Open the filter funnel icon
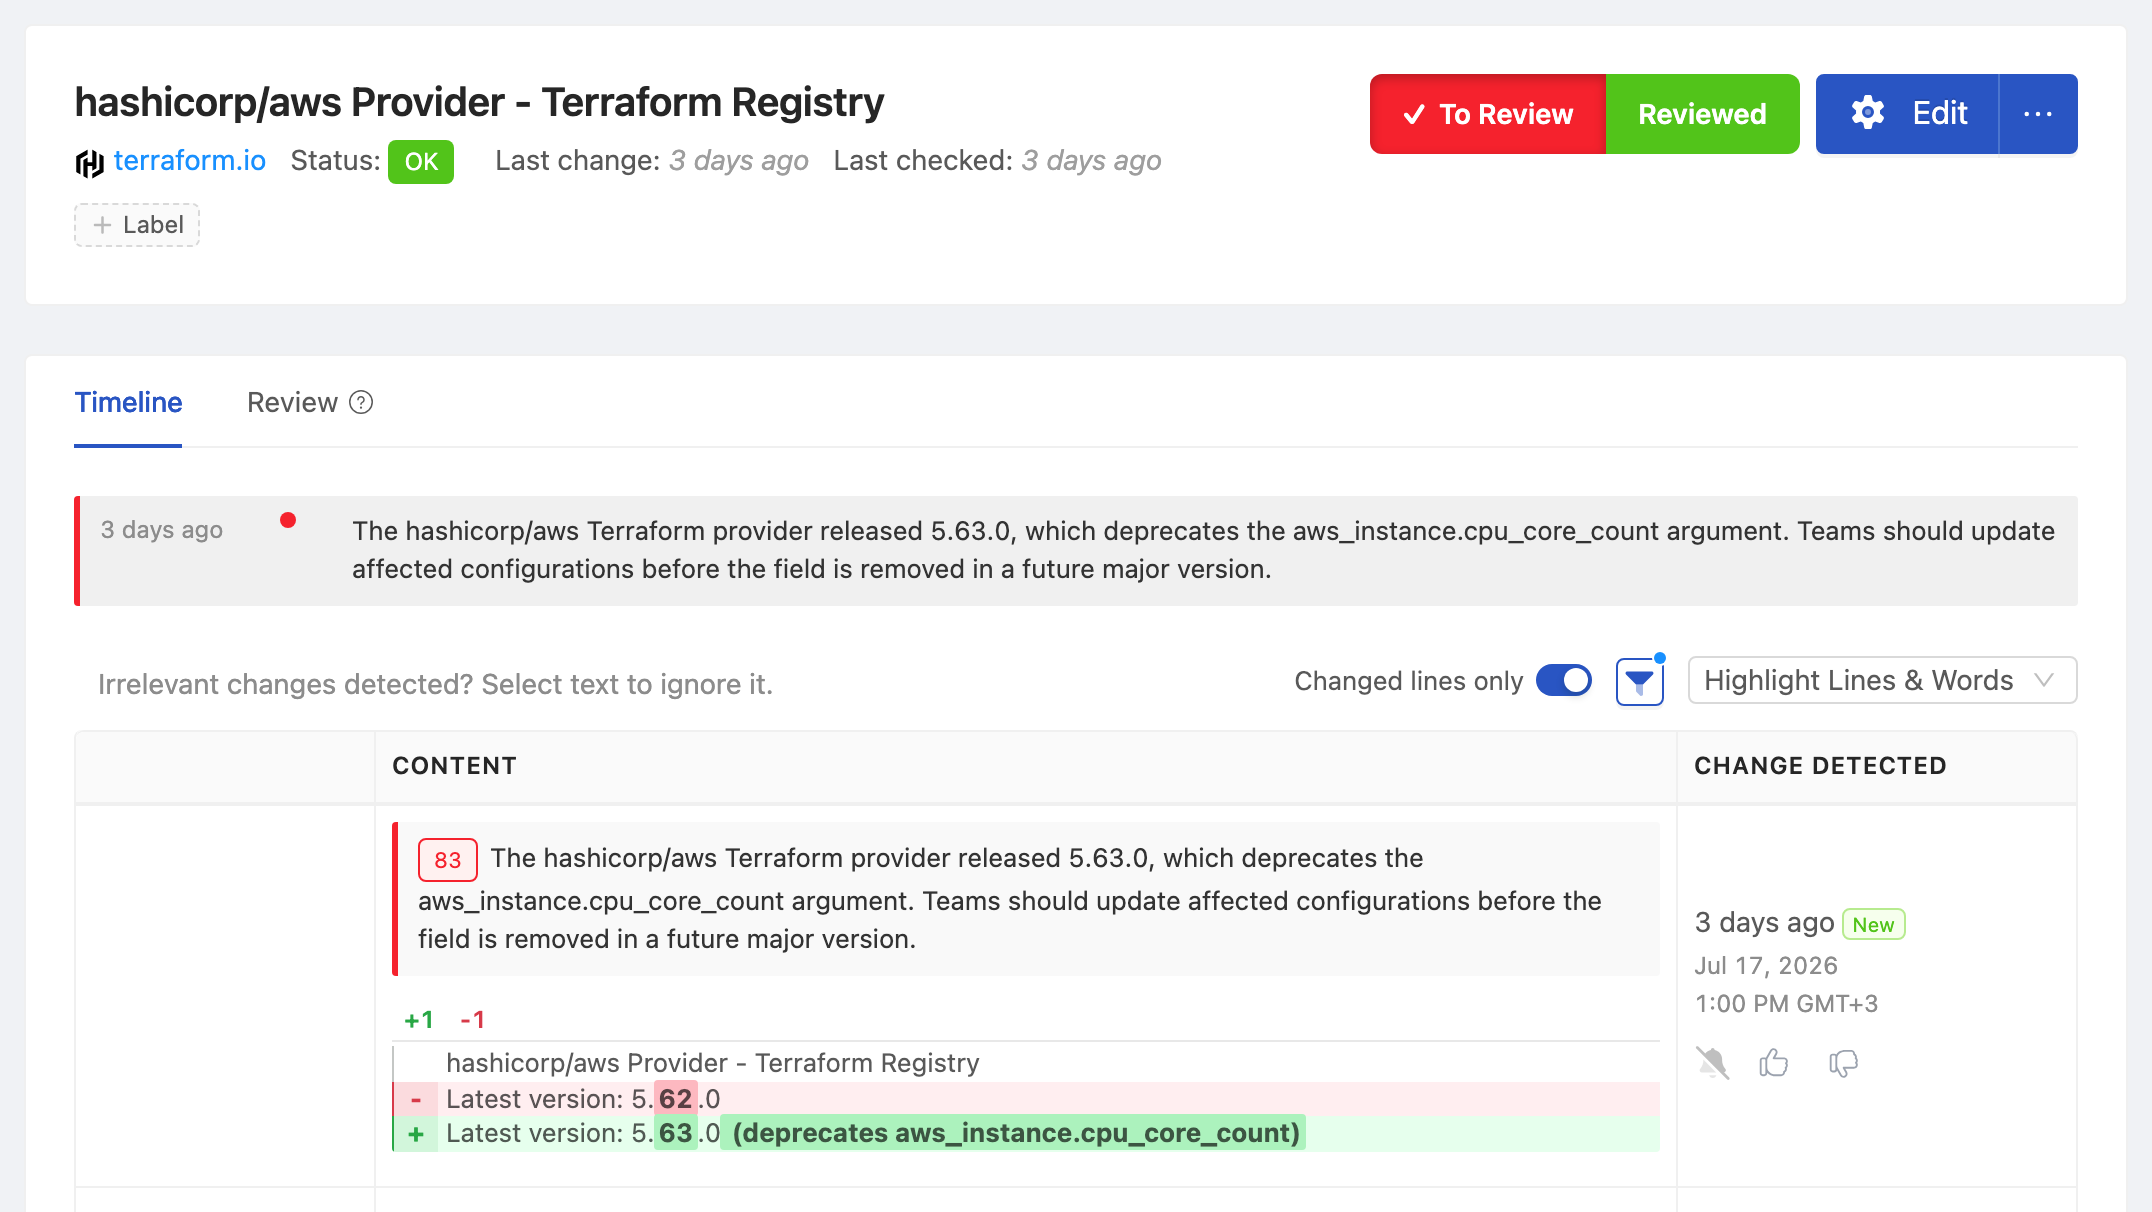 point(1640,682)
